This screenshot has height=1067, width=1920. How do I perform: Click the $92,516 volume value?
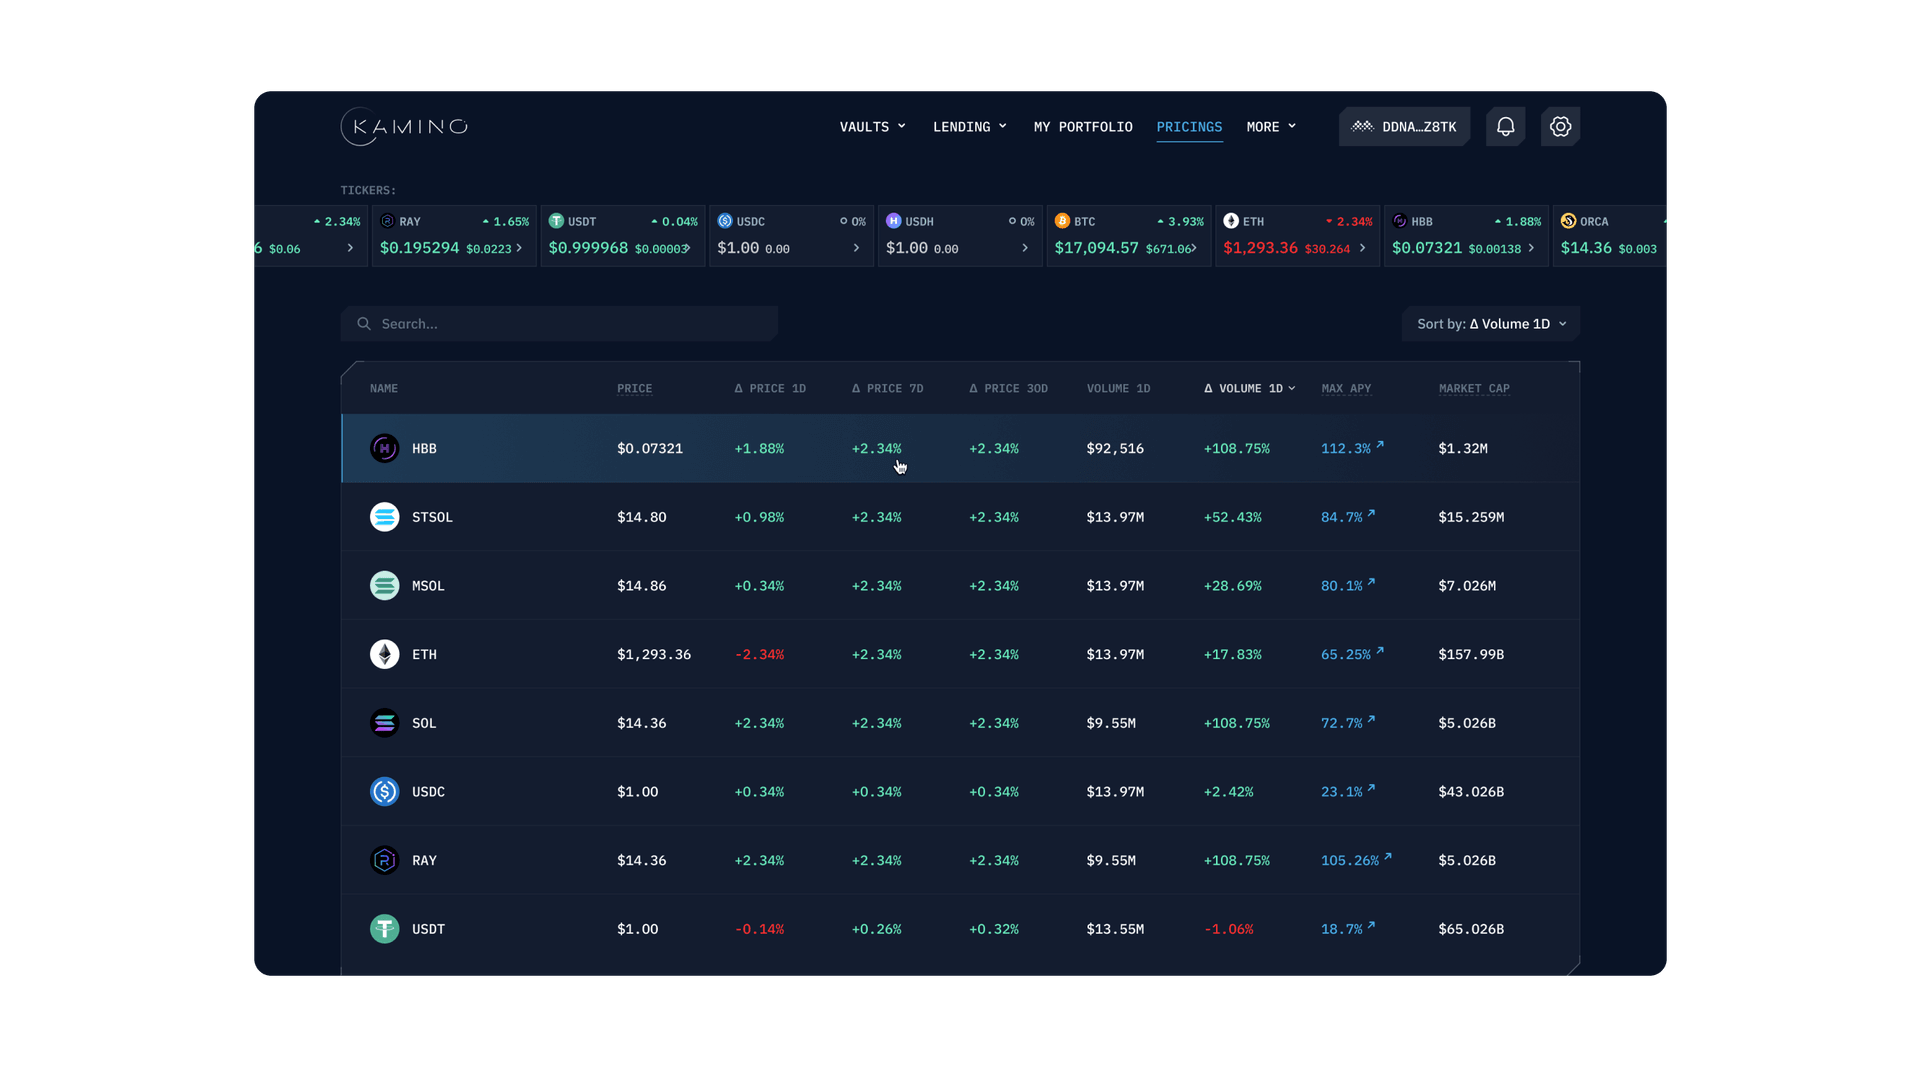coord(1115,449)
